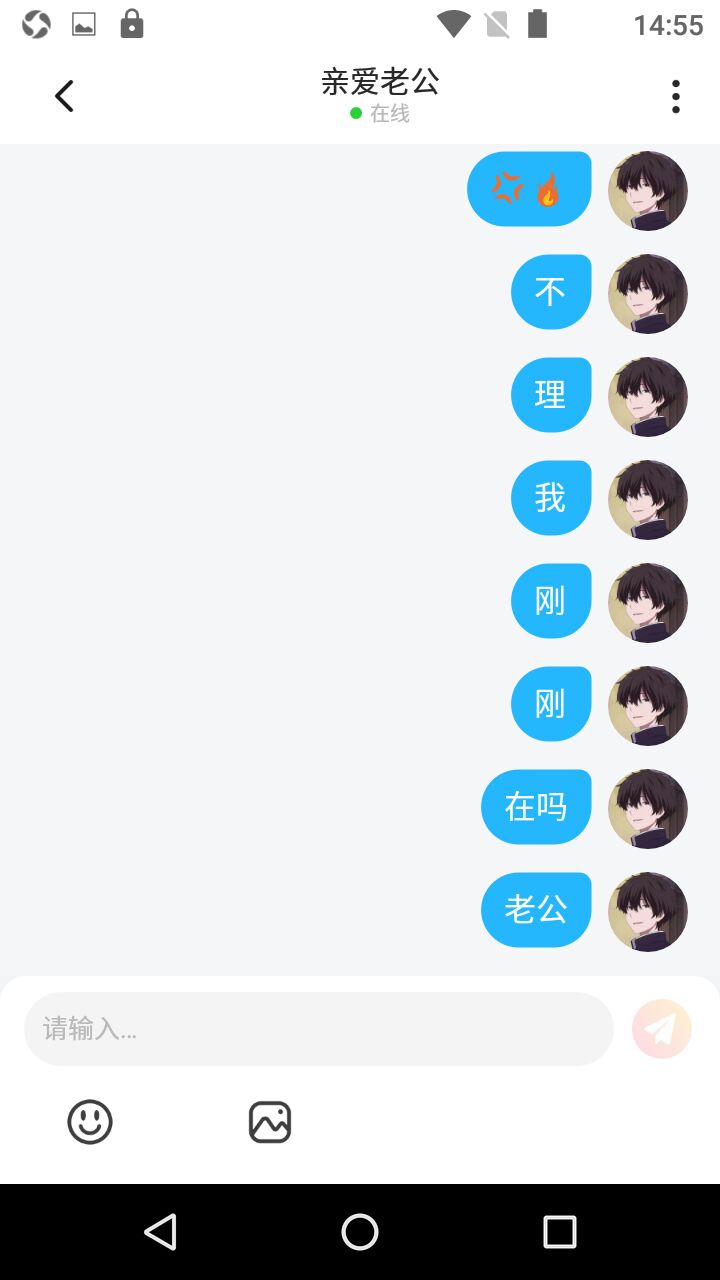
Task: Open avatar beside the emoji message
Action: (x=648, y=191)
